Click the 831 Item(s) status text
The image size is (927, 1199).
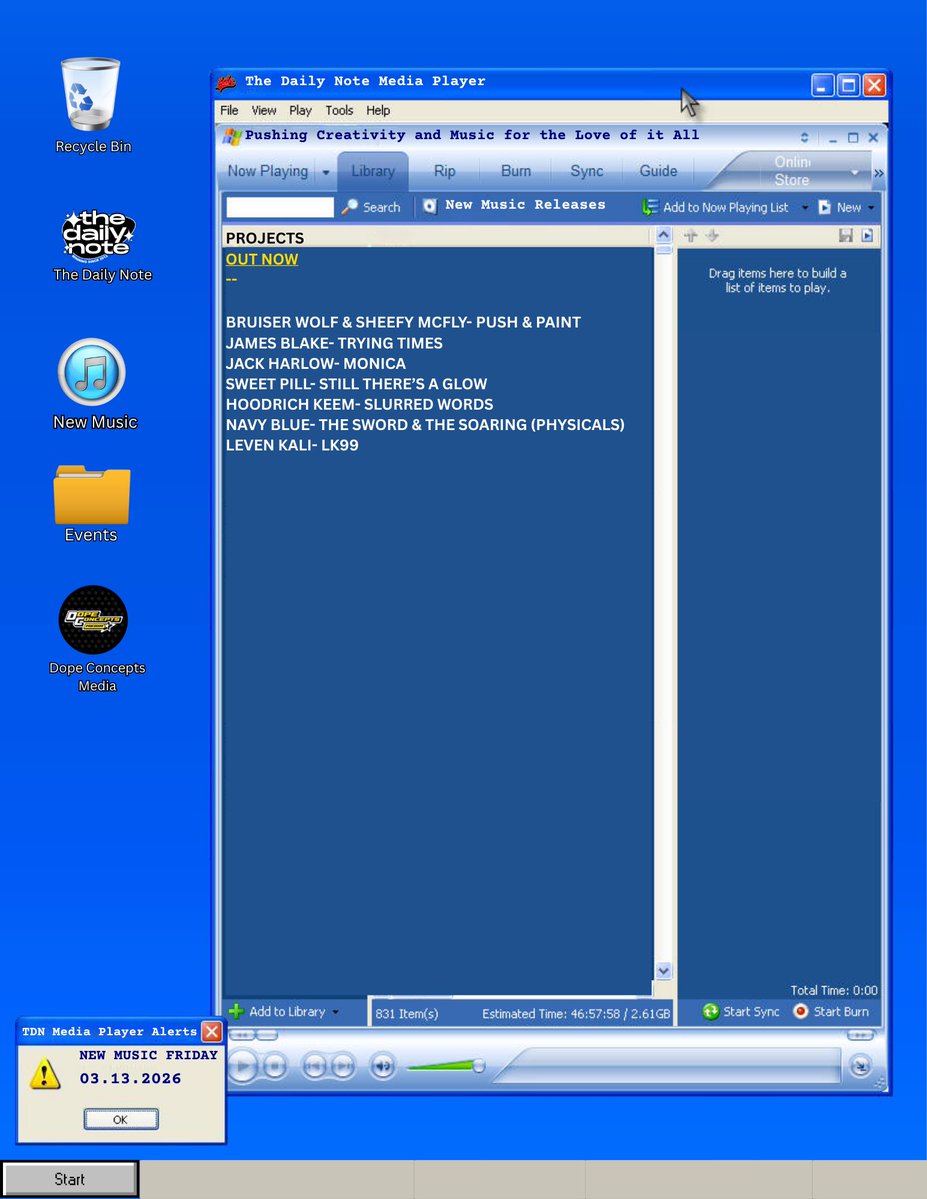click(407, 1014)
